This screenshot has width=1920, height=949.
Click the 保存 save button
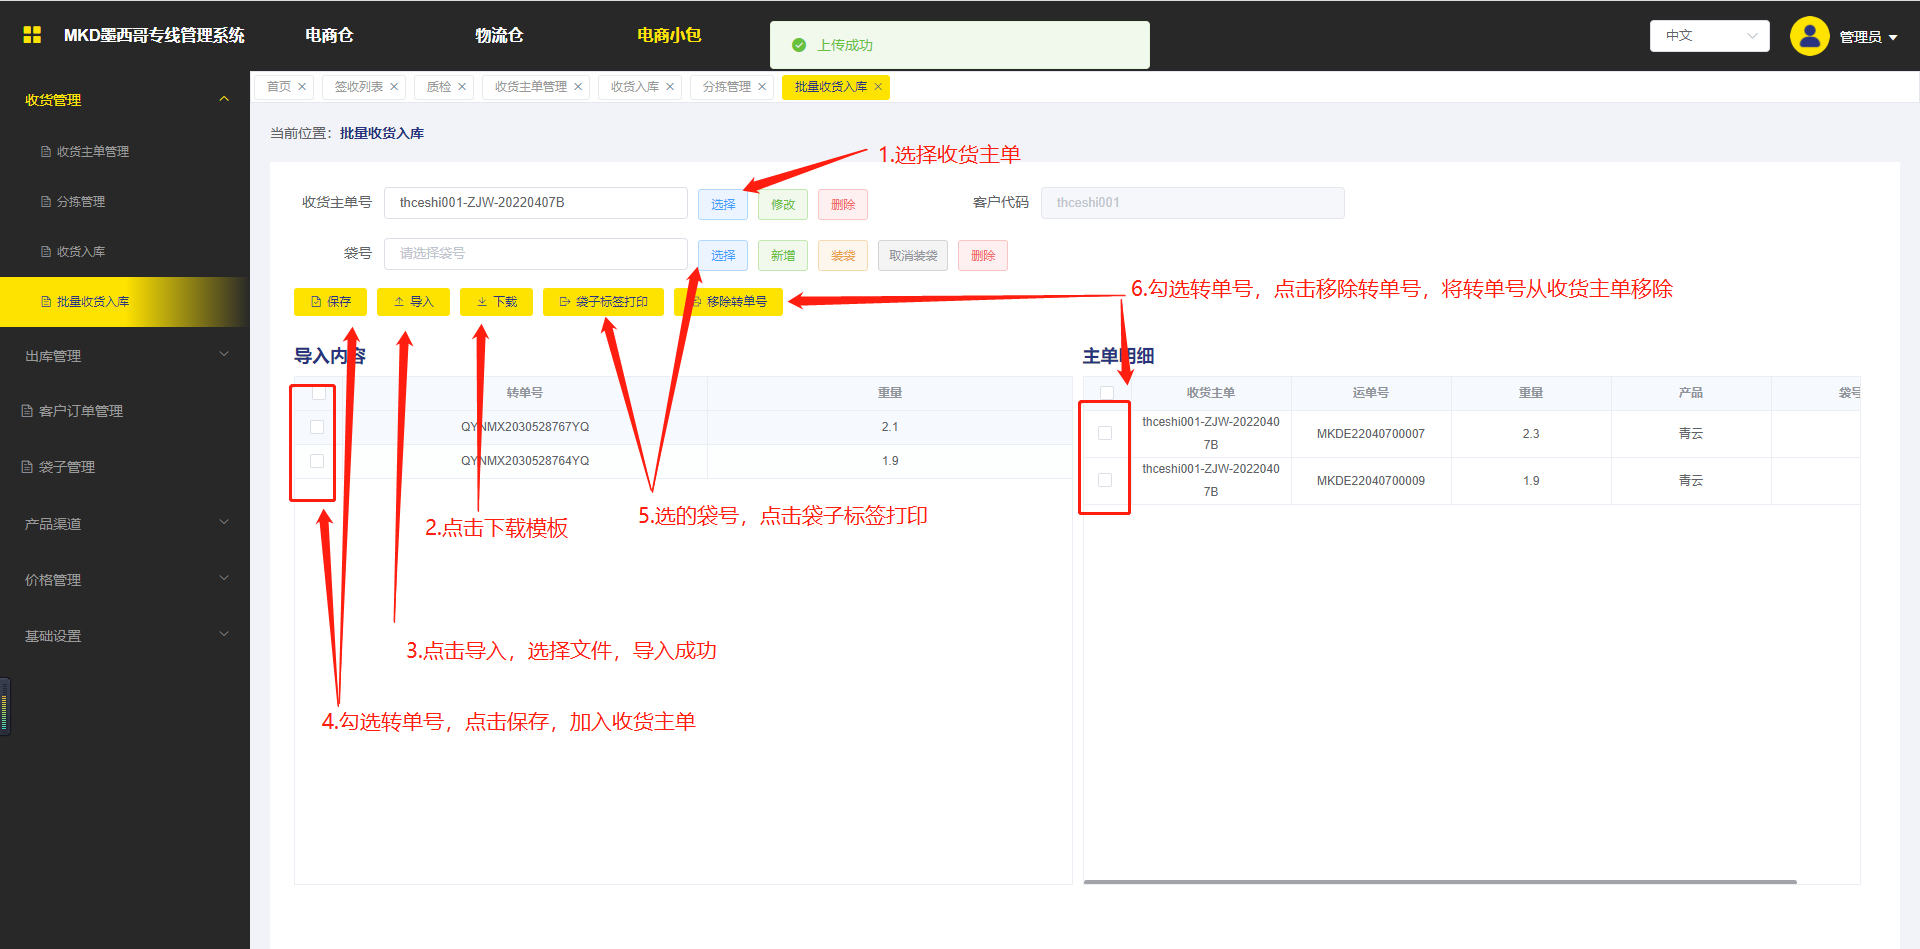click(330, 302)
